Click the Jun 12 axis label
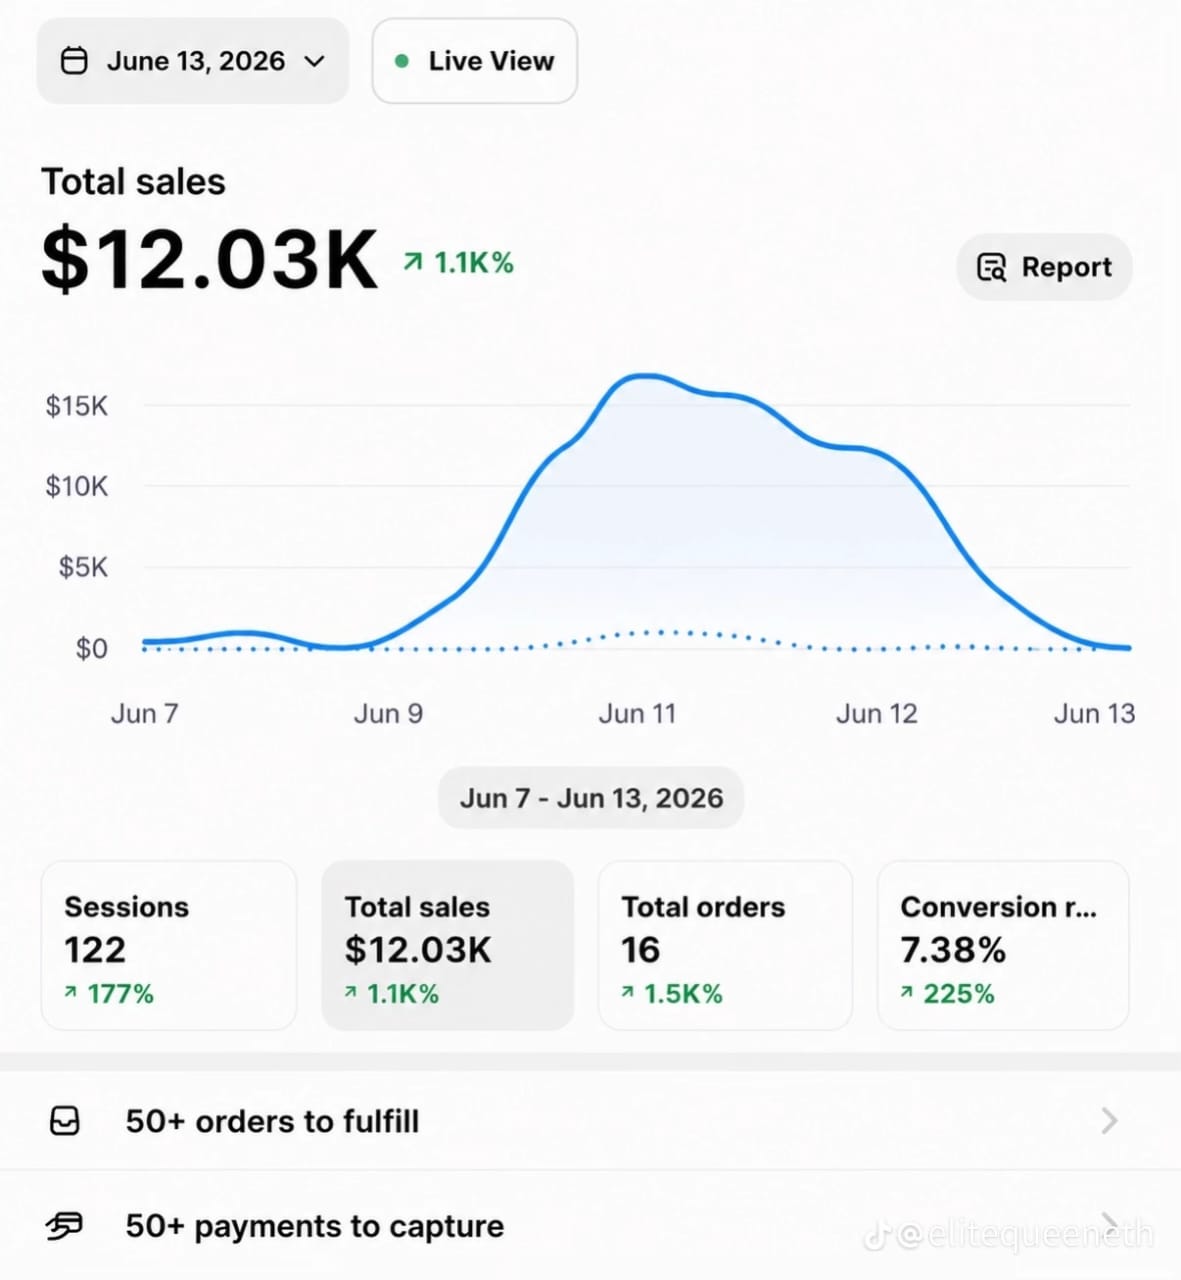Image resolution: width=1181 pixels, height=1280 pixels. point(877,714)
